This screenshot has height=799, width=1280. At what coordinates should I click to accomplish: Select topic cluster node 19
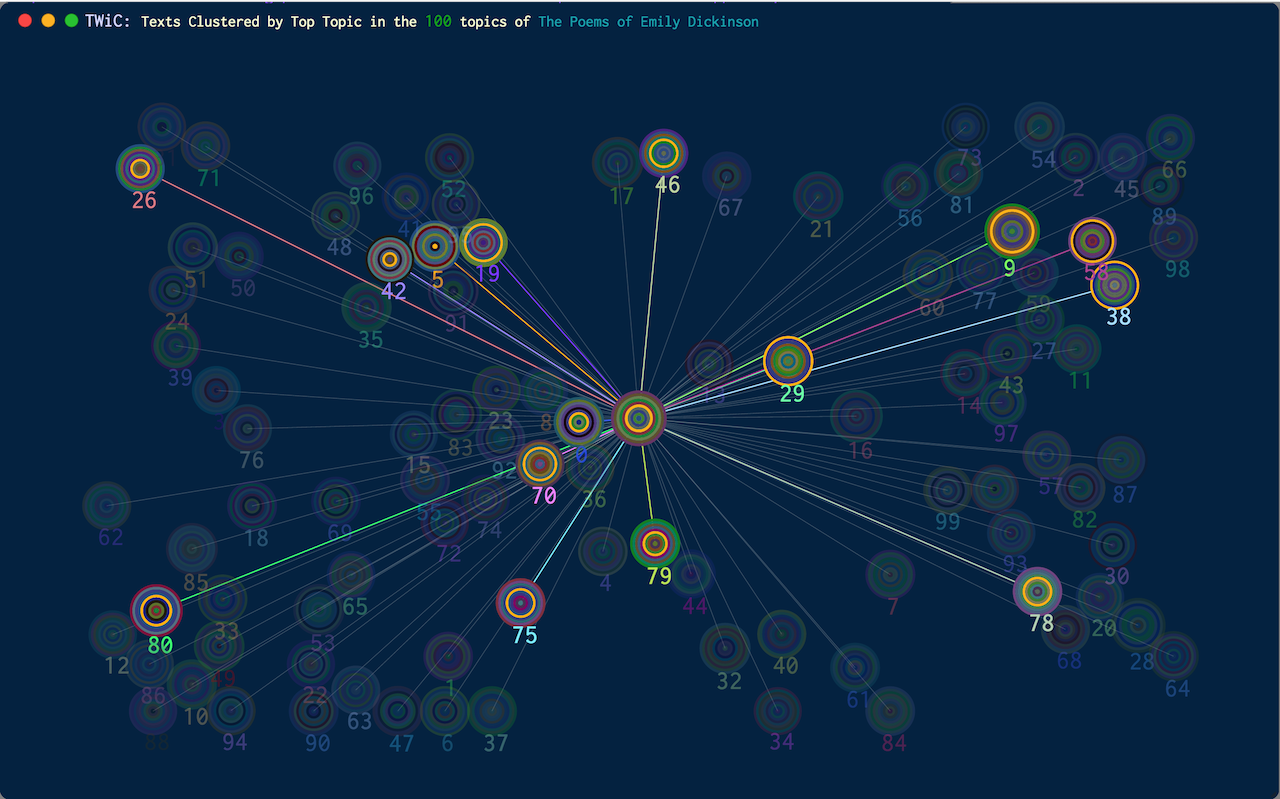pos(483,242)
